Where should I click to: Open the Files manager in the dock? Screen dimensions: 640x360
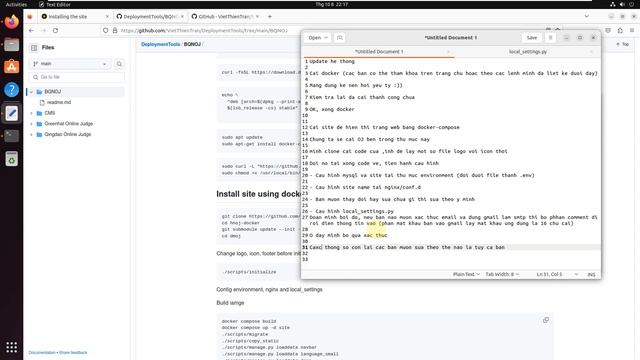click(11, 44)
